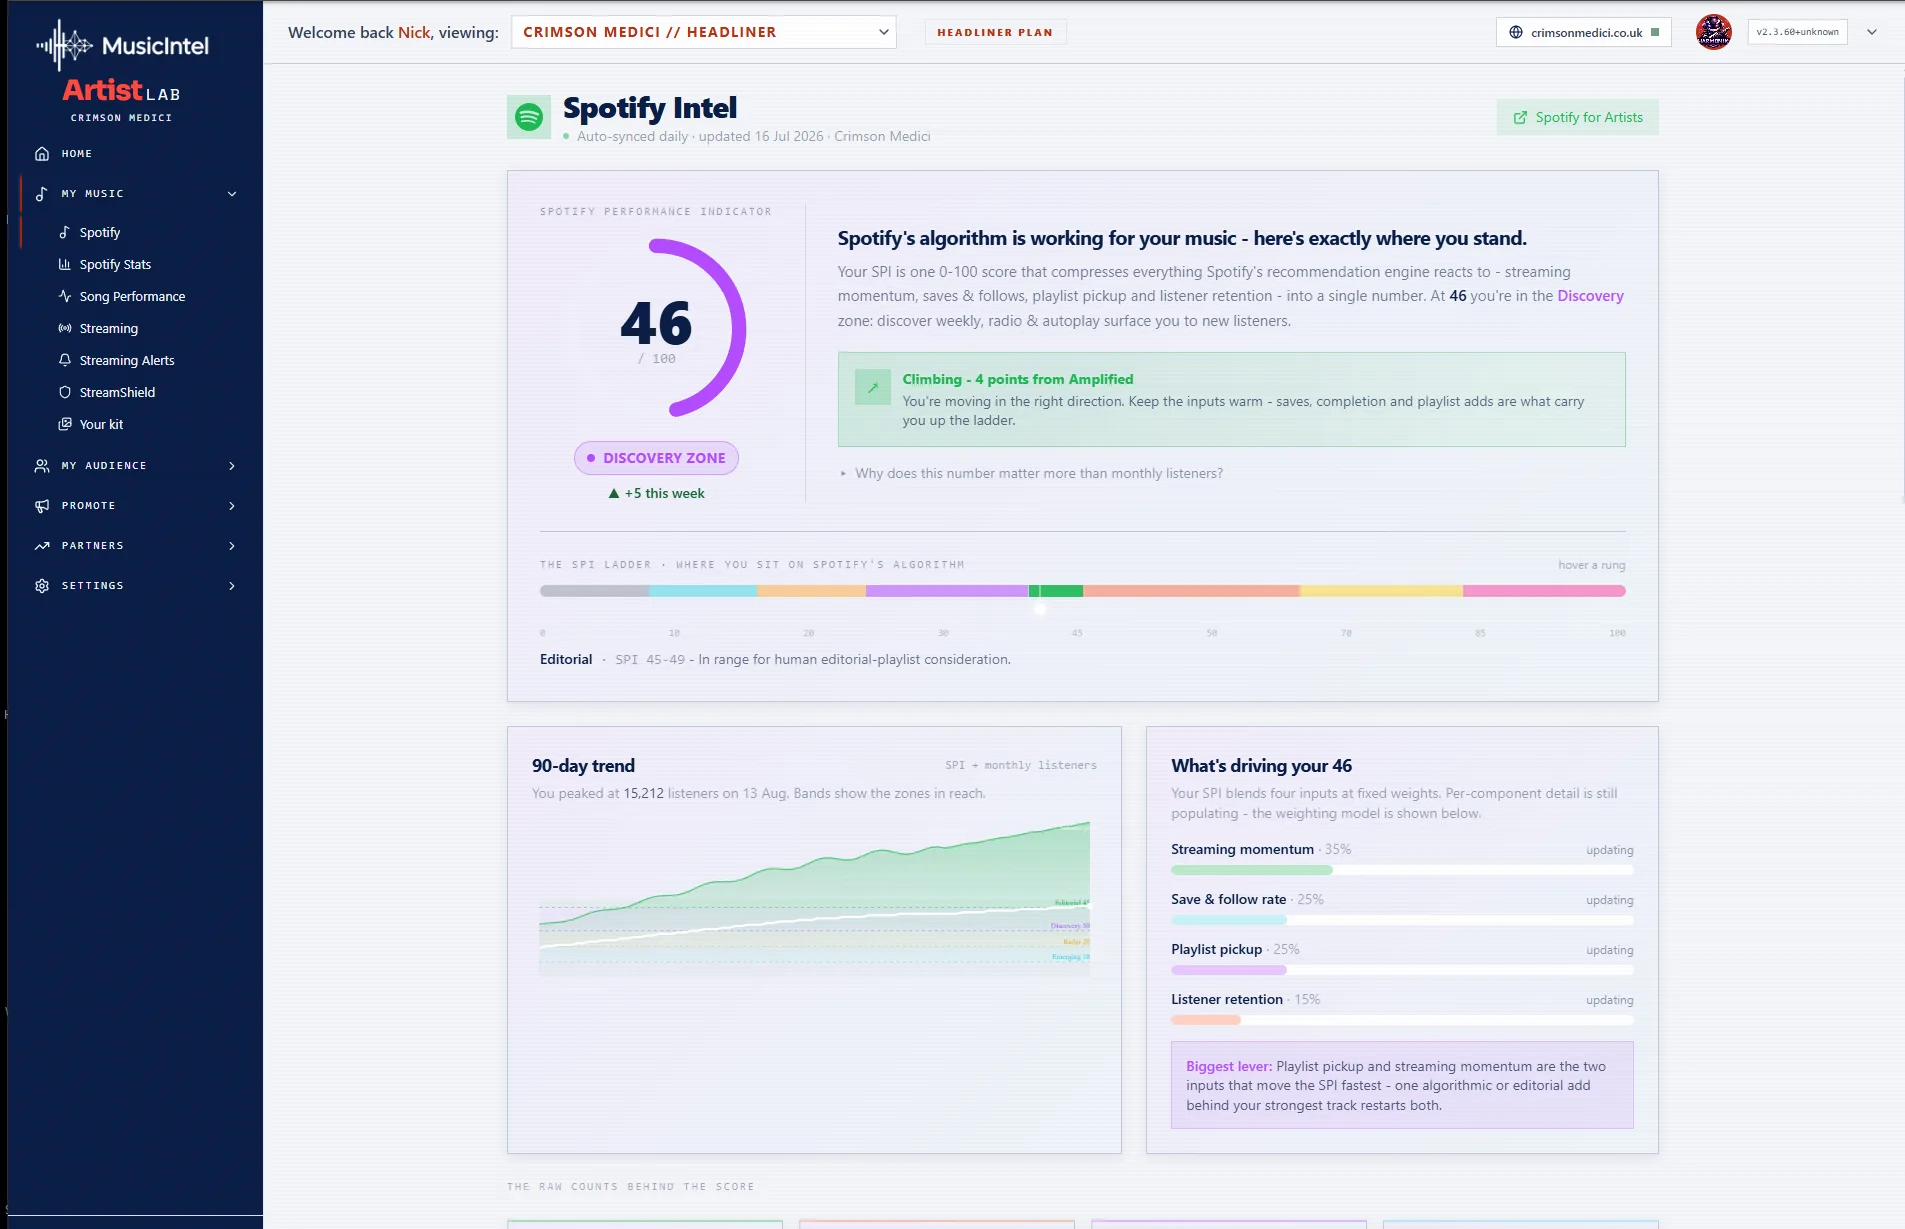The width and height of the screenshot is (1905, 1229).
Task: Open Streaming Alerts page
Action: [127, 360]
